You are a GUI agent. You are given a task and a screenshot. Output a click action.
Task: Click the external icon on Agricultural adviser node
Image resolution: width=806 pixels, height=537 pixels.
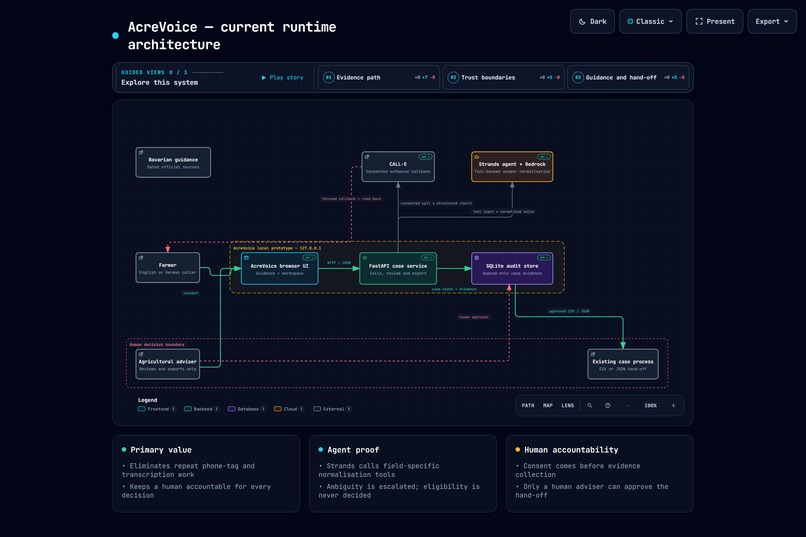(x=141, y=355)
